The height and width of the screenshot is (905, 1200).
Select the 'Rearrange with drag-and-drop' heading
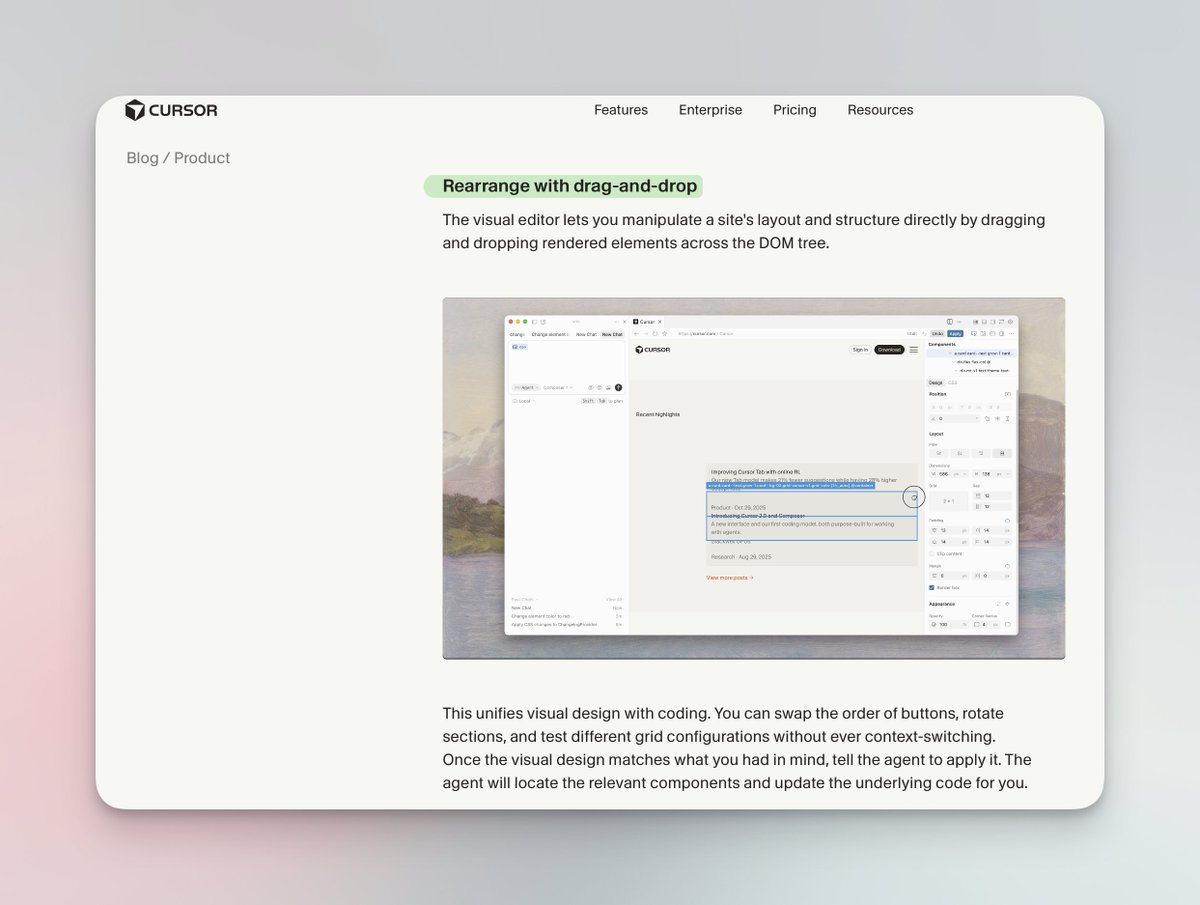(x=570, y=186)
